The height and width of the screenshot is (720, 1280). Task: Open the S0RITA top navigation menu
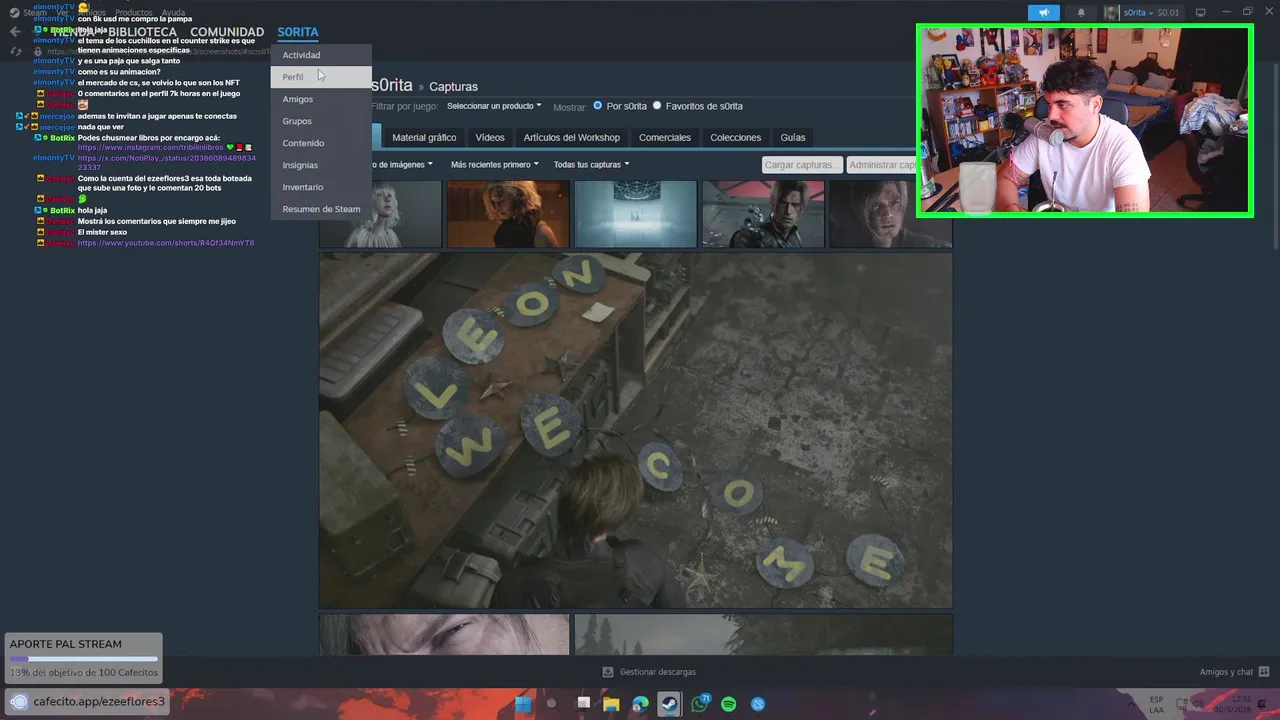(298, 32)
